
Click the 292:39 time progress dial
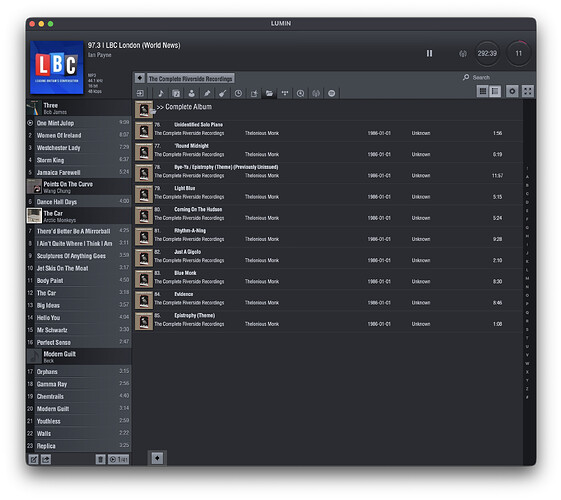click(487, 53)
